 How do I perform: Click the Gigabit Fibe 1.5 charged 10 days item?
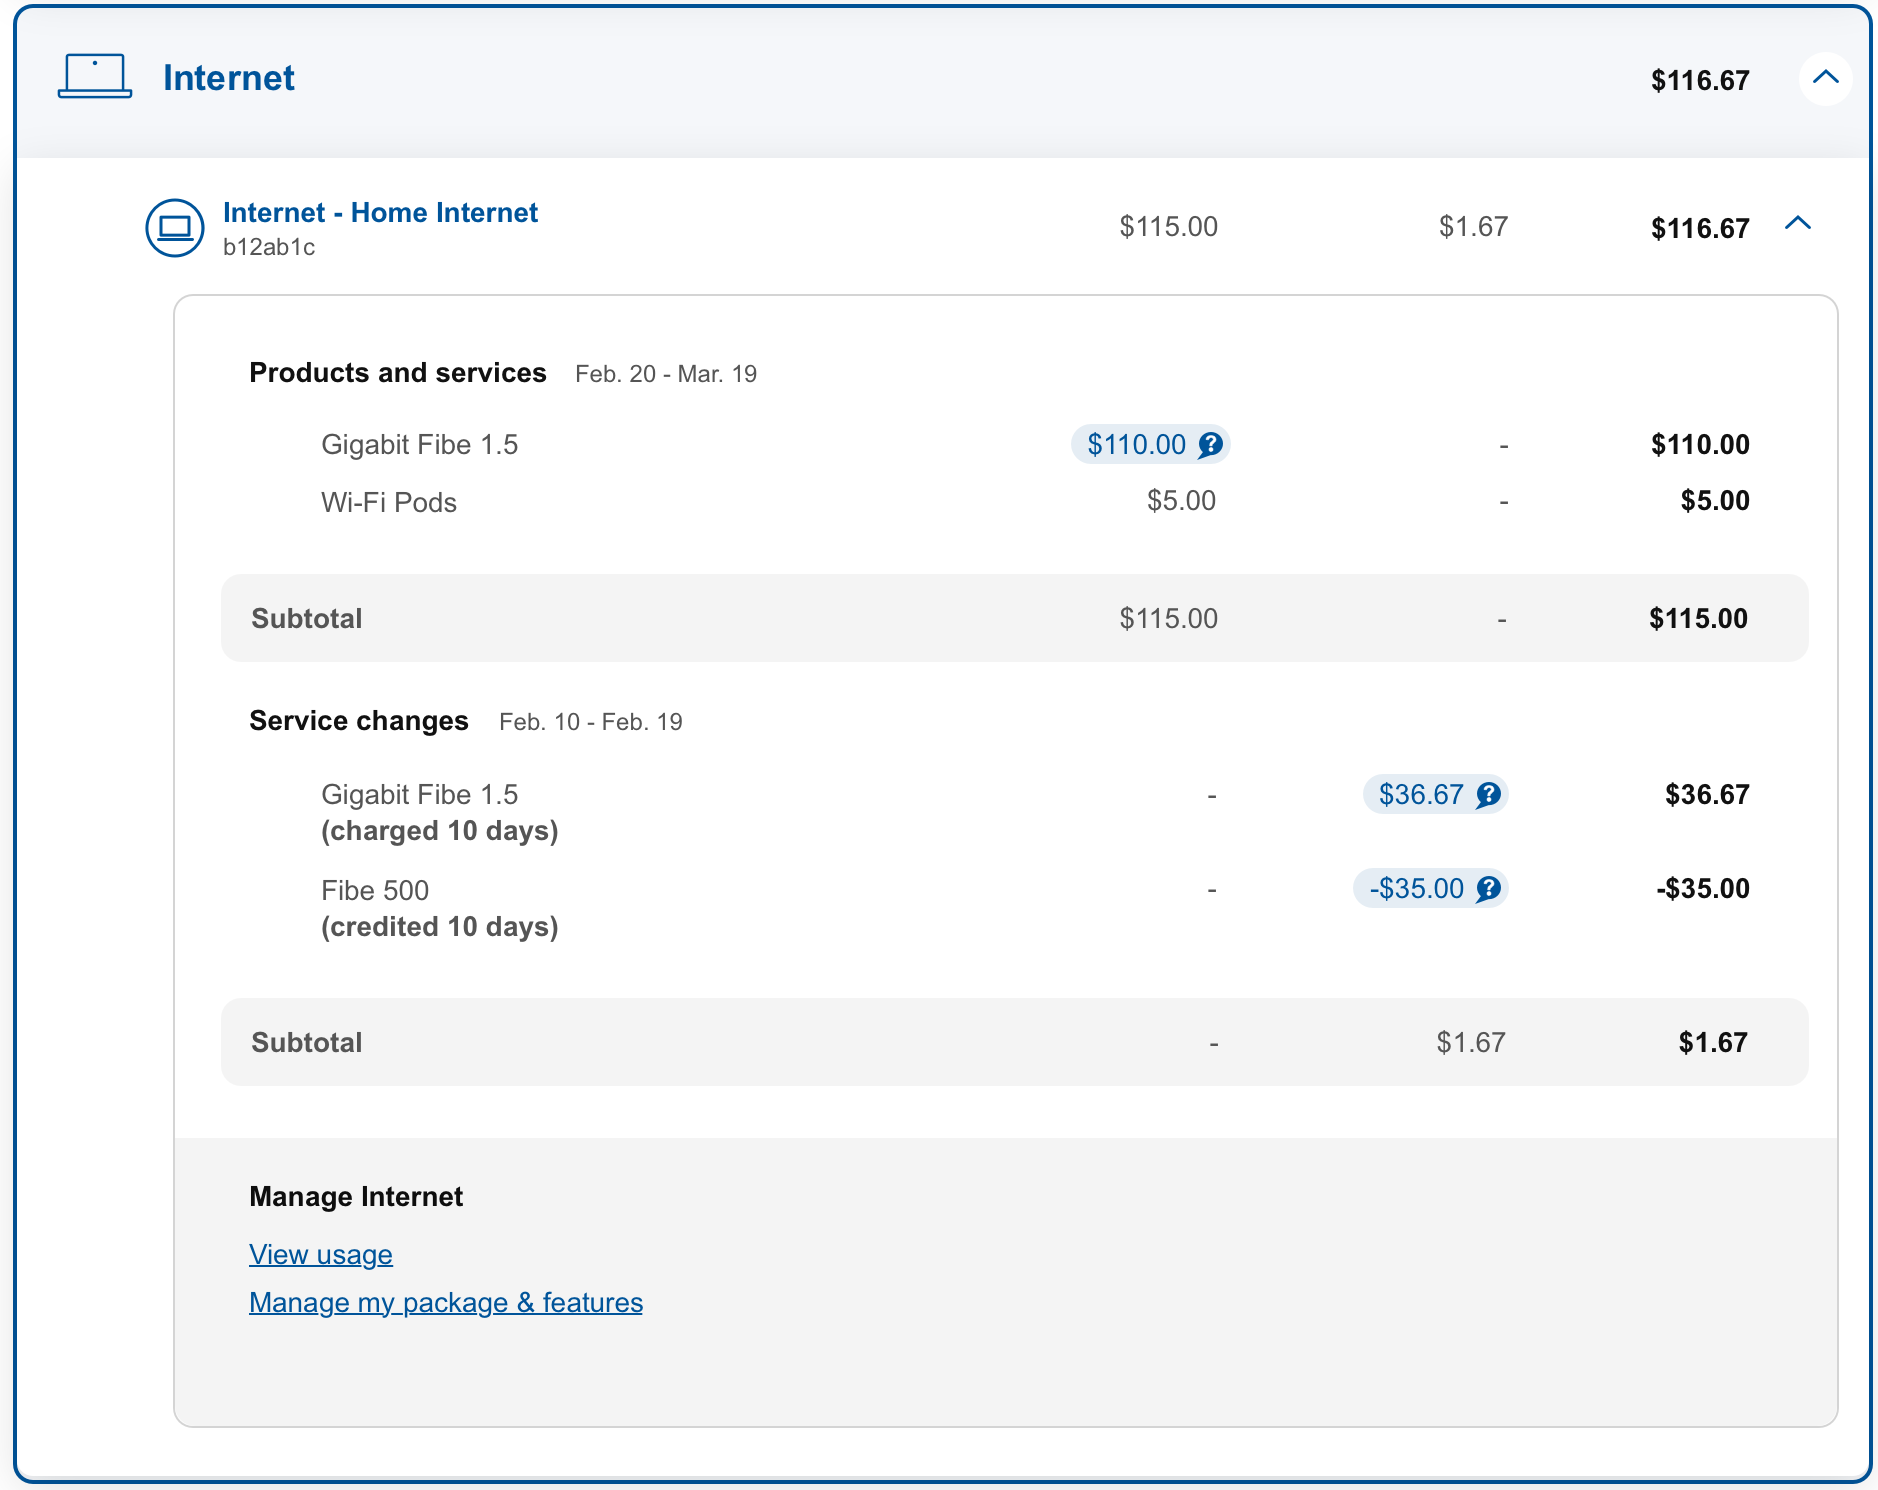[x=439, y=812]
